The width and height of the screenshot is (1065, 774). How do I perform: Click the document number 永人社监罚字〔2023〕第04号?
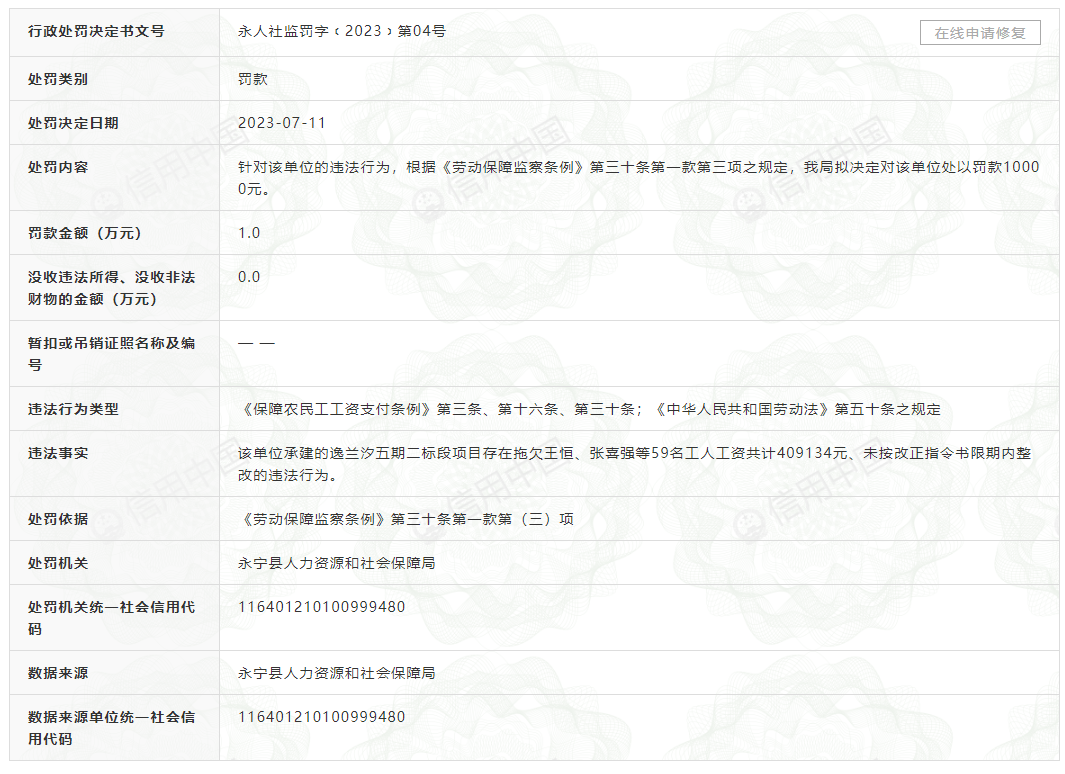[x=341, y=31]
